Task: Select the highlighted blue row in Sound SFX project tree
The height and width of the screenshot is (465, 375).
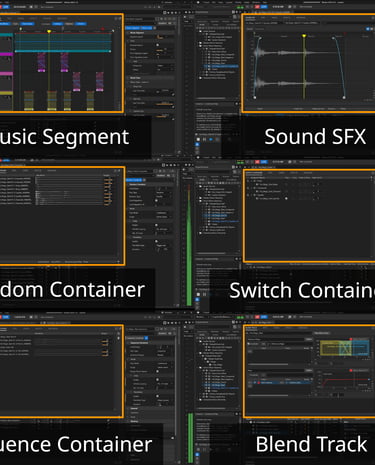Action: click(221, 66)
